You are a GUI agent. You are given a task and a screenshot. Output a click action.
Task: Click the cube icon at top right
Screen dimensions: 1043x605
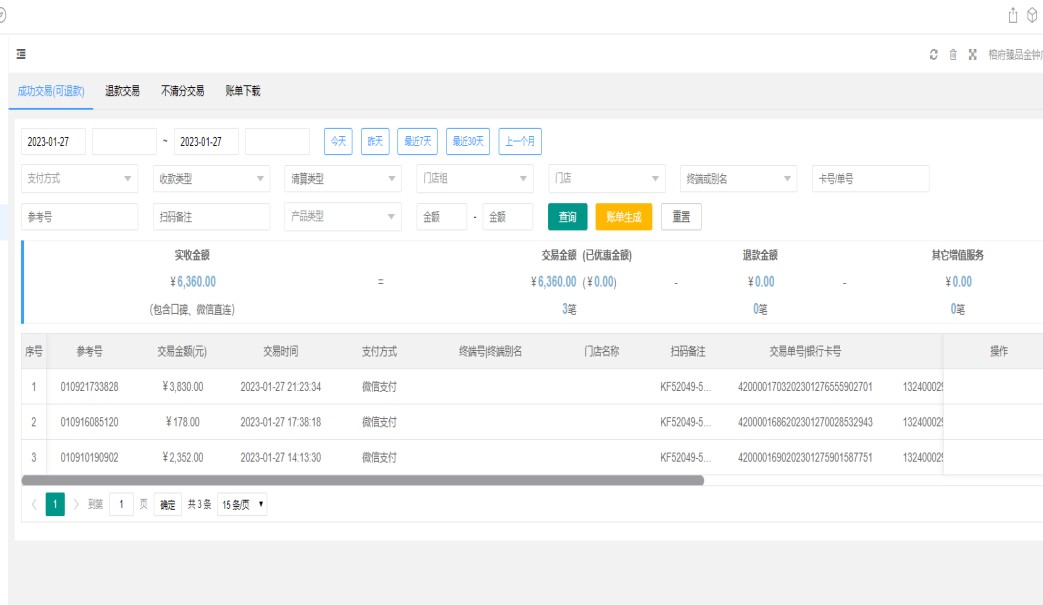(1032, 14)
